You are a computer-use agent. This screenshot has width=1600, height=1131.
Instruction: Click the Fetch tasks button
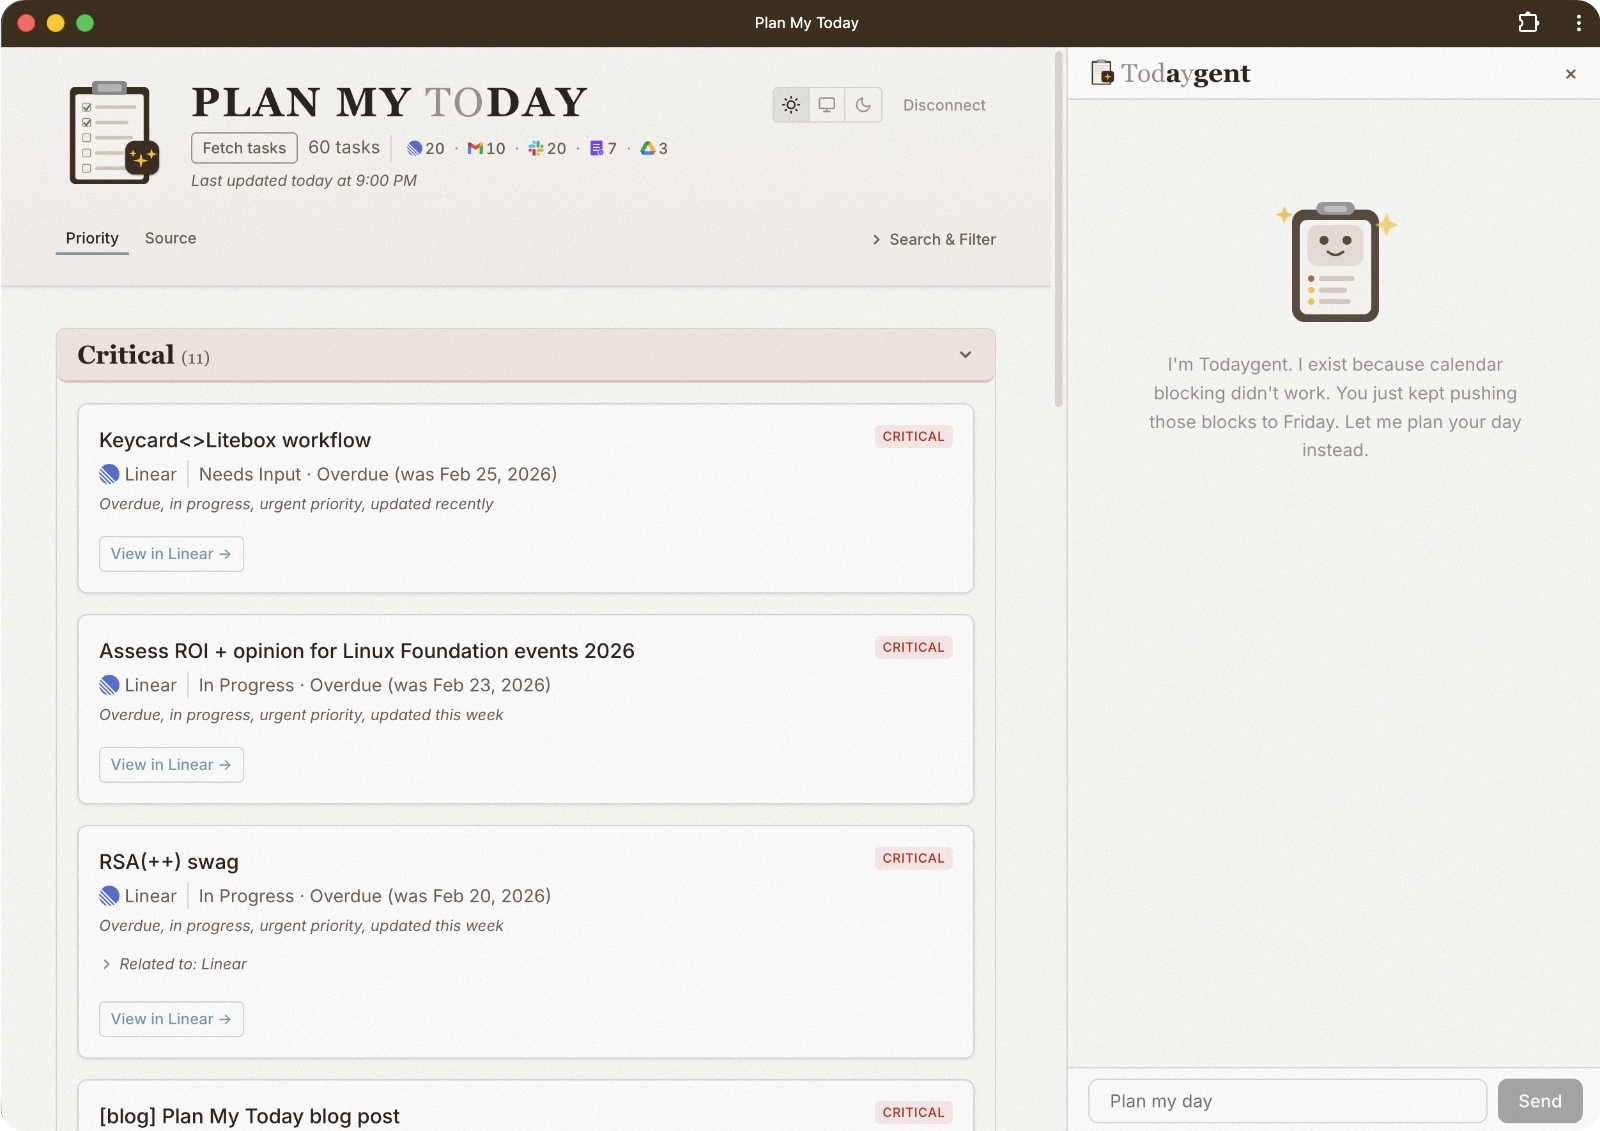pyautogui.click(x=243, y=147)
